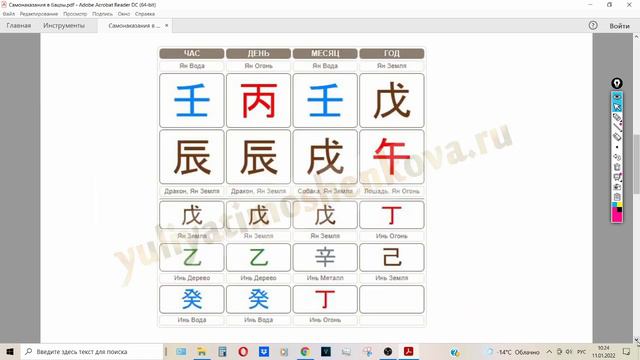Click the taskbar search field
This screenshot has width=640, height=360.
coord(92,351)
